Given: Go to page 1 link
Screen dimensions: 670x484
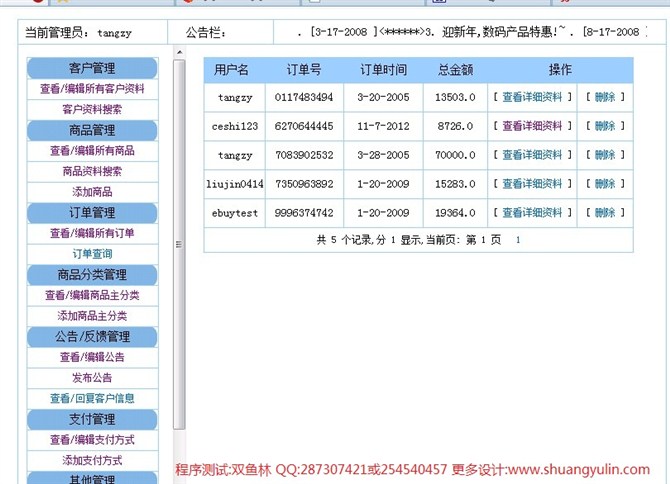Looking at the screenshot, I should pos(518,240).
